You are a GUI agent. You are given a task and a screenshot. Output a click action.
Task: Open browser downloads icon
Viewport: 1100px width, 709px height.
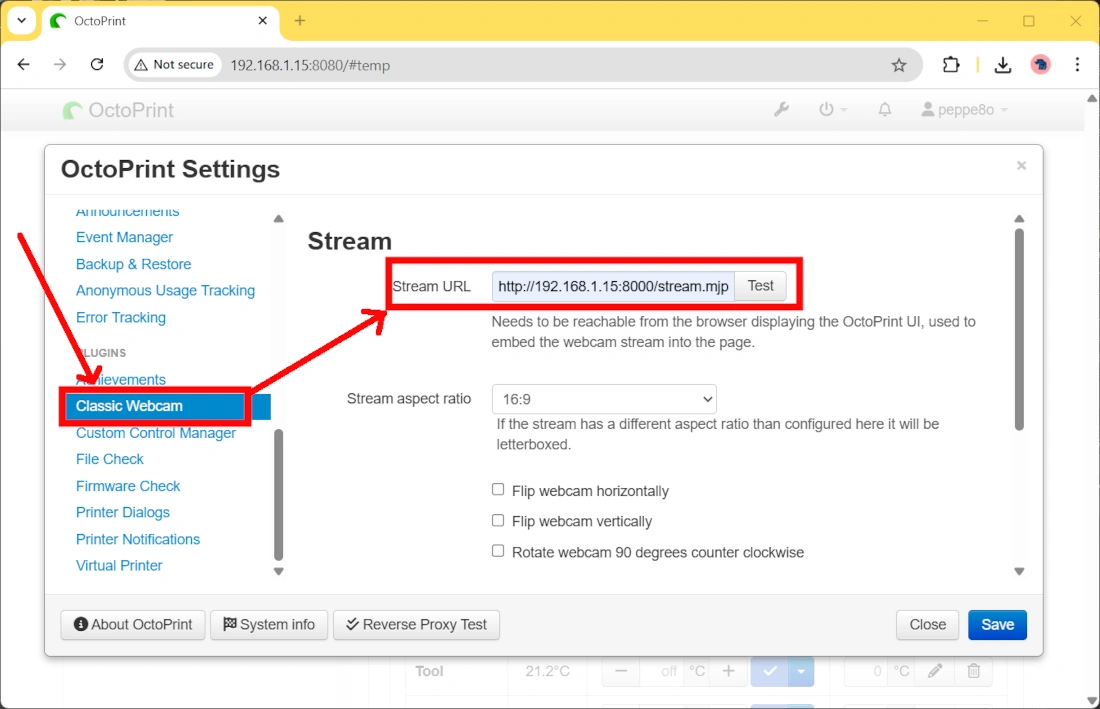click(x=1002, y=65)
